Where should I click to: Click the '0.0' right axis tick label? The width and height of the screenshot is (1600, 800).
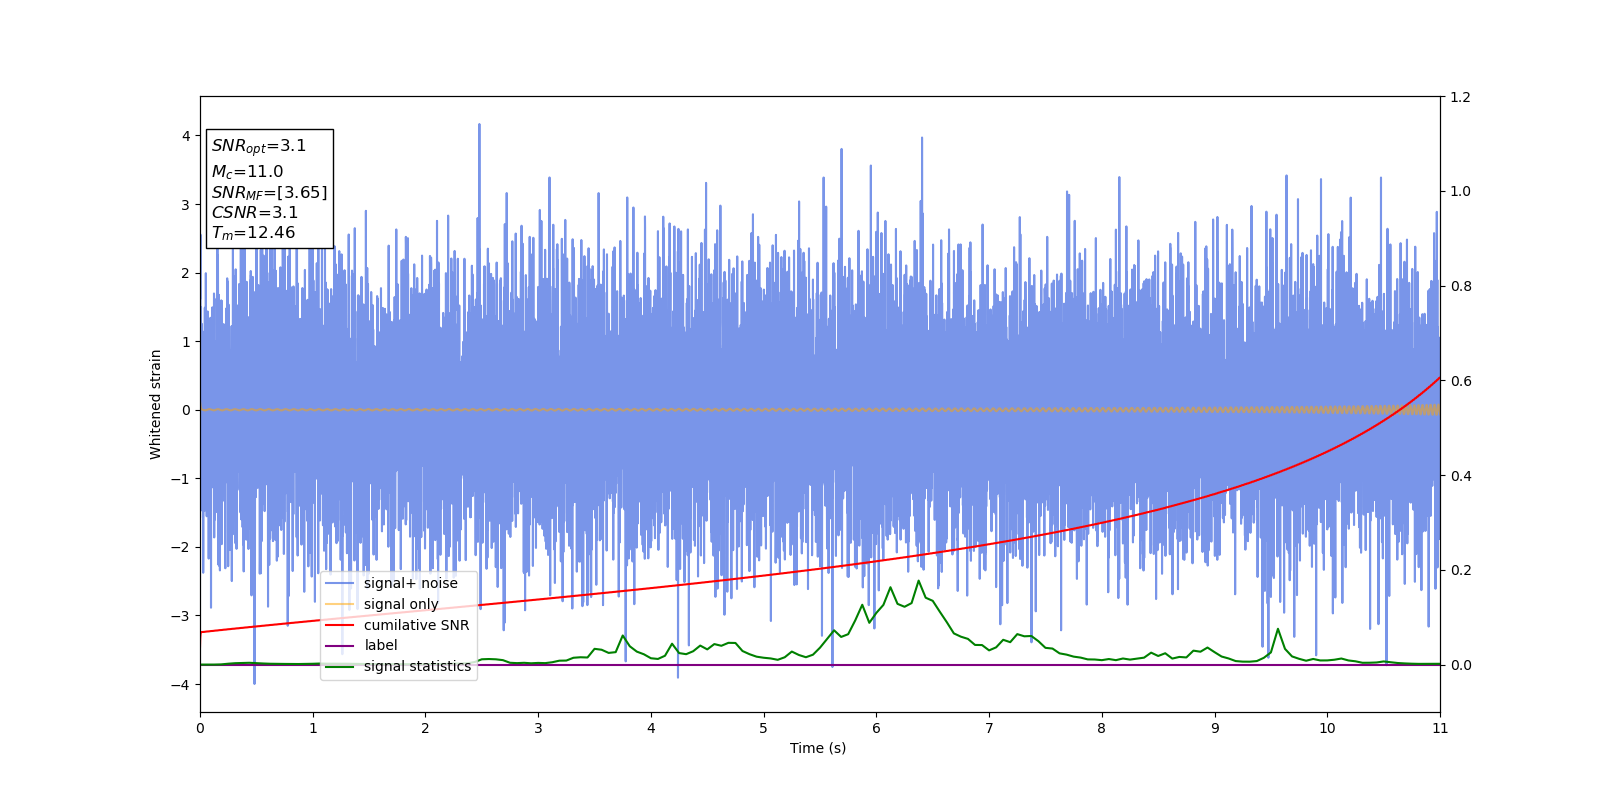click(1460, 665)
